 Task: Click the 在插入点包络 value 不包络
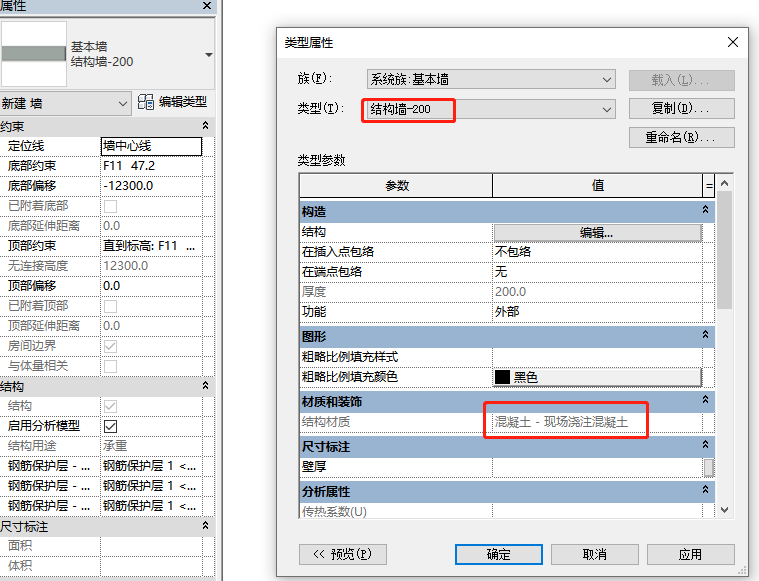click(597, 252)
